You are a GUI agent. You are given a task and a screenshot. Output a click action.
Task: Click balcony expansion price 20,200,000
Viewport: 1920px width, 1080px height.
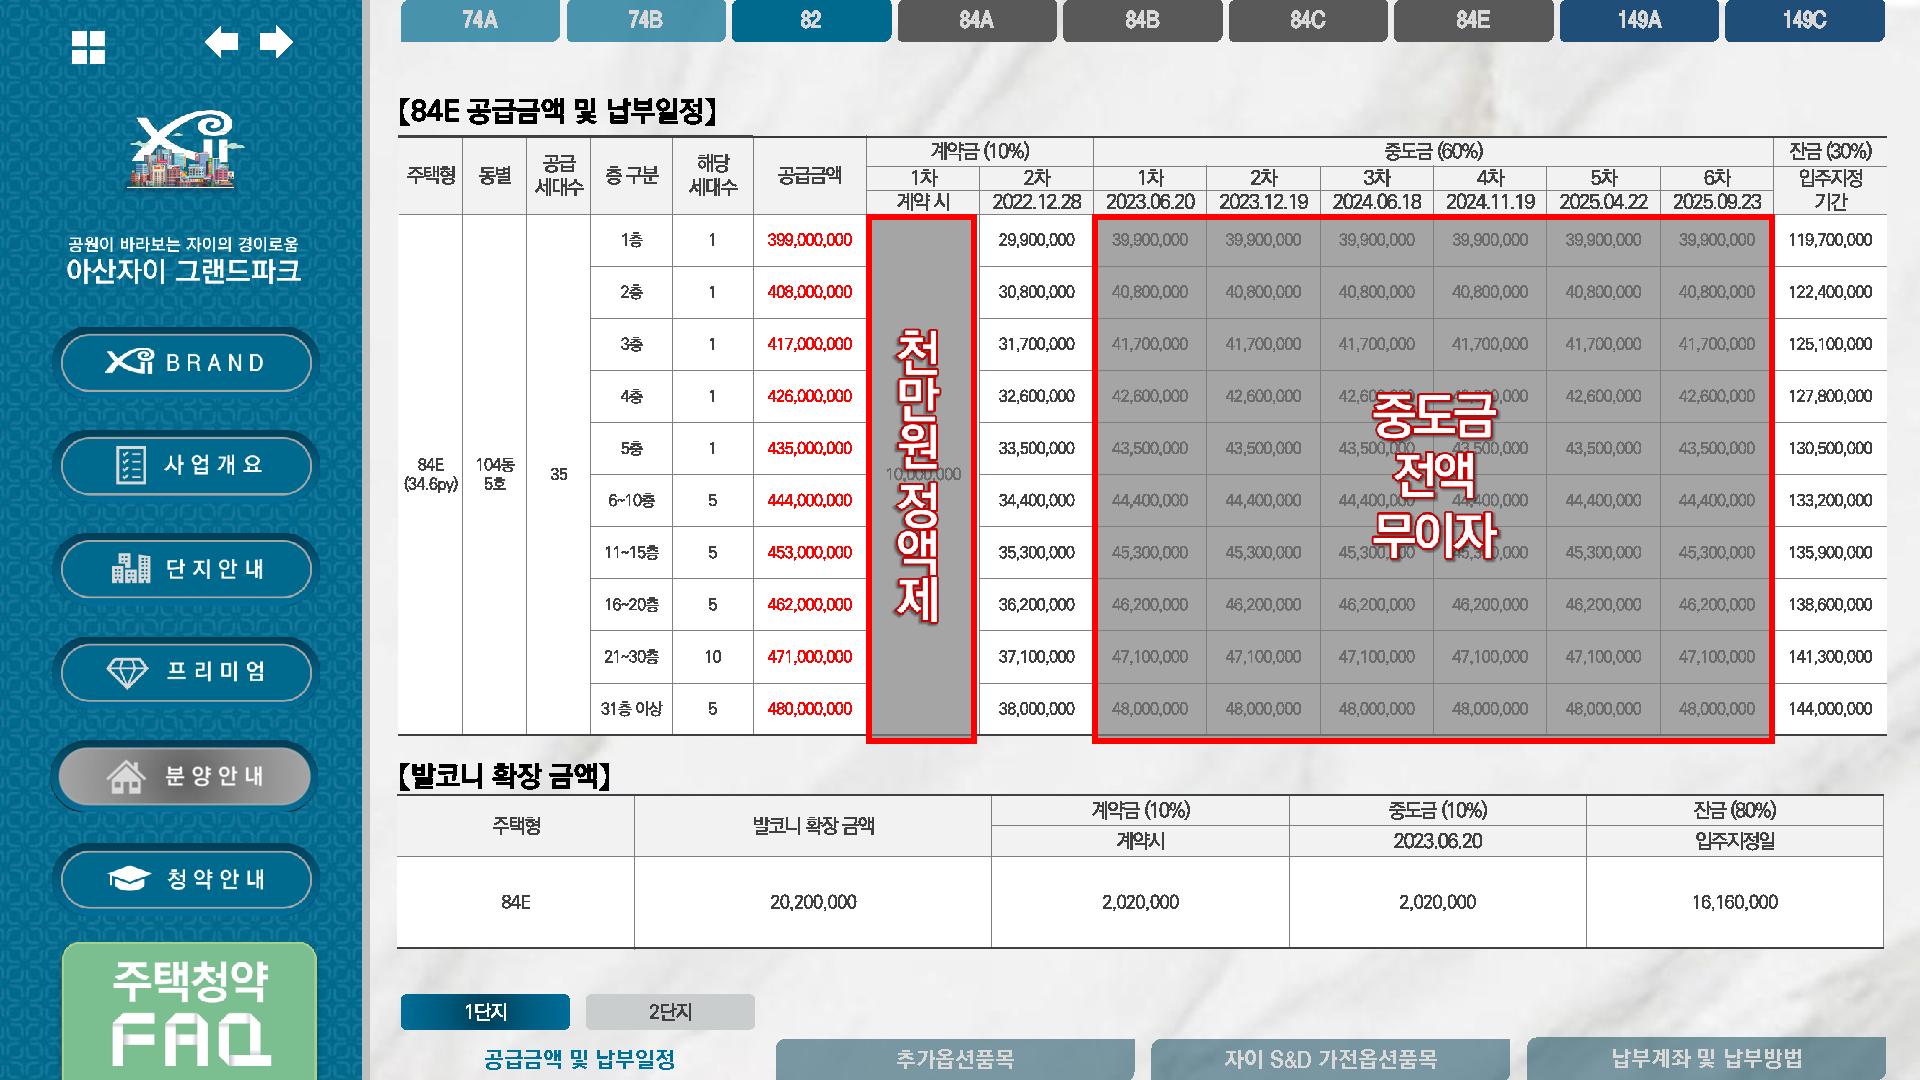click(813, 902)
